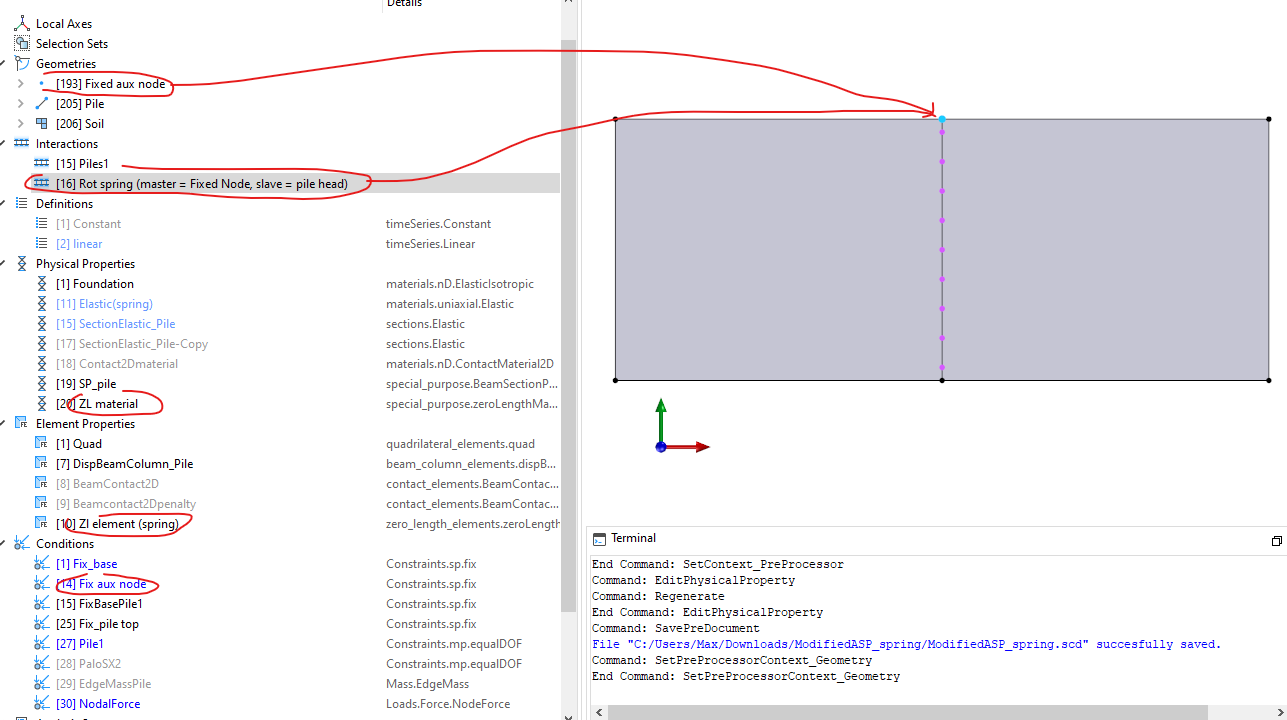Screen dimensions: 1287x720
Task: Click the cyan pile head node in viewport
Action: 941,119
